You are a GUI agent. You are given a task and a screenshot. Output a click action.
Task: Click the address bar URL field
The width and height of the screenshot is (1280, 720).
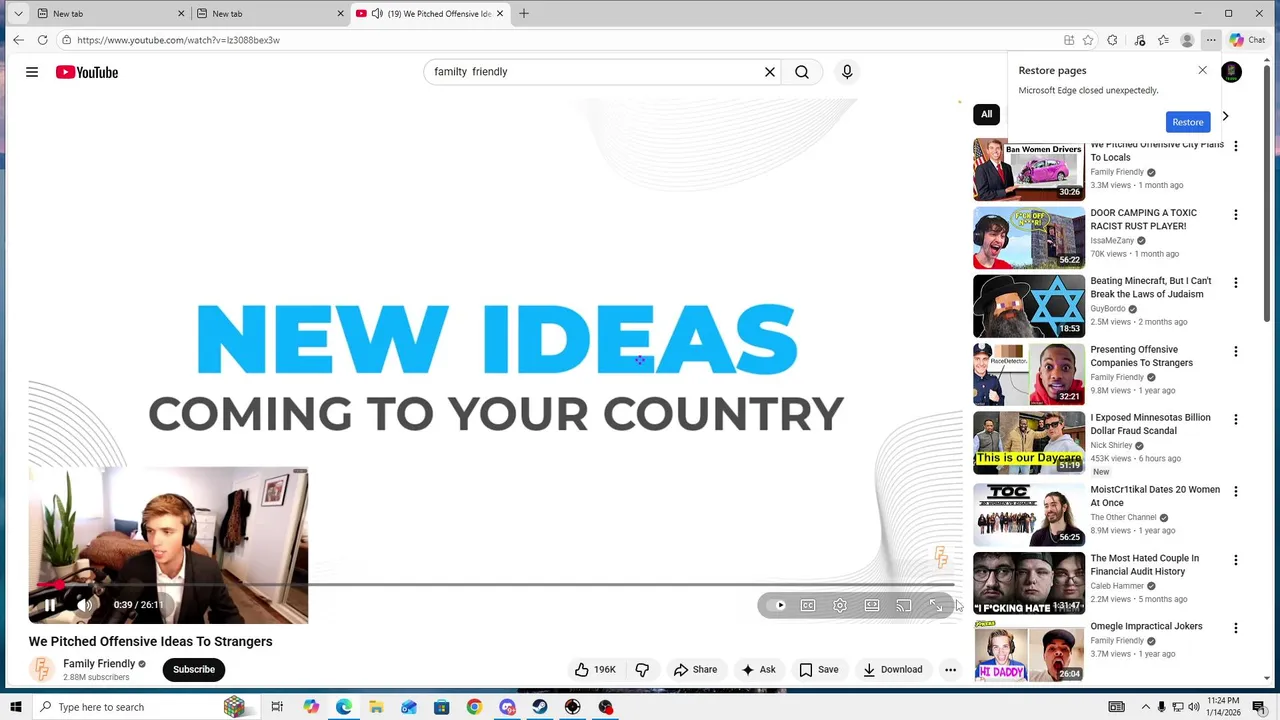560,40
